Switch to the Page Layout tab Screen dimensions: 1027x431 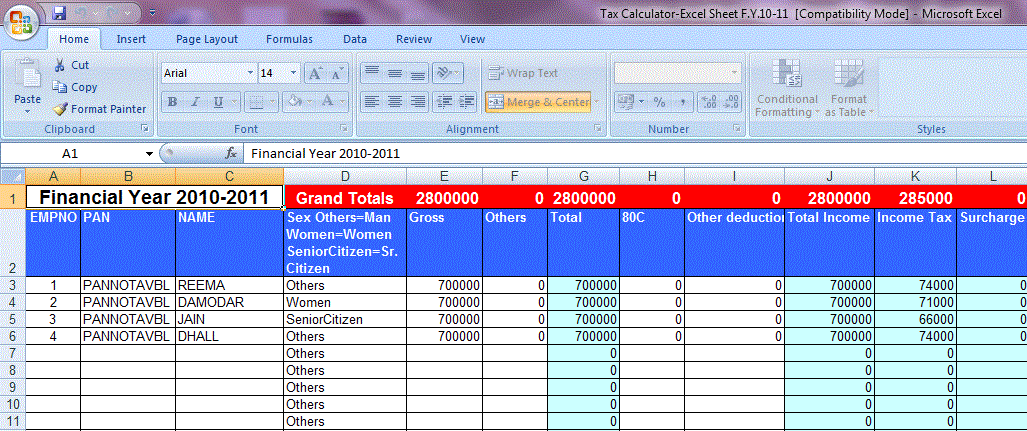(x=207, y=39)
